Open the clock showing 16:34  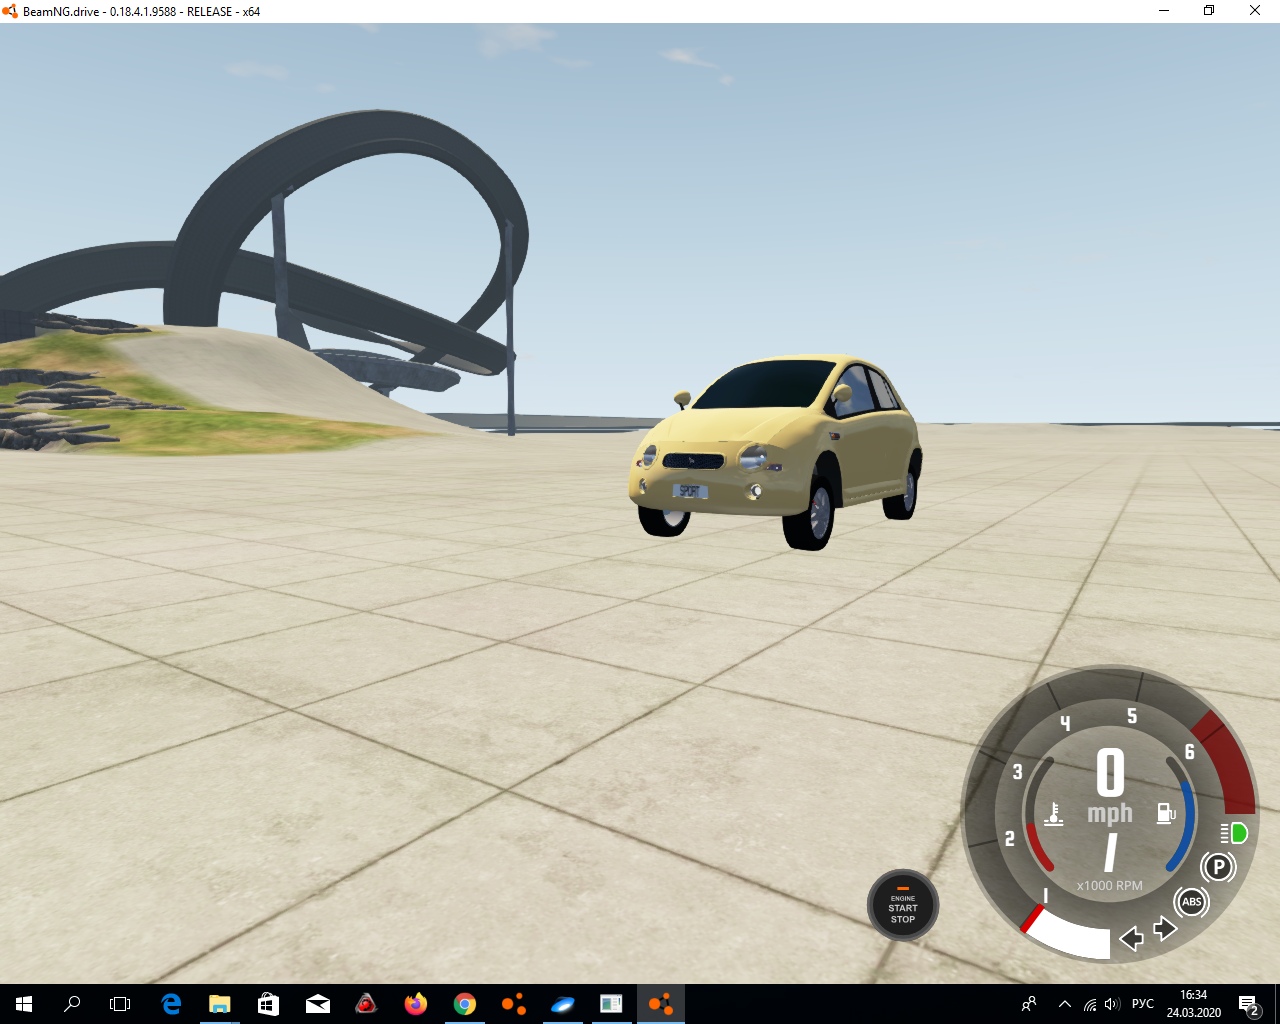click(x=1194, y=1004)
